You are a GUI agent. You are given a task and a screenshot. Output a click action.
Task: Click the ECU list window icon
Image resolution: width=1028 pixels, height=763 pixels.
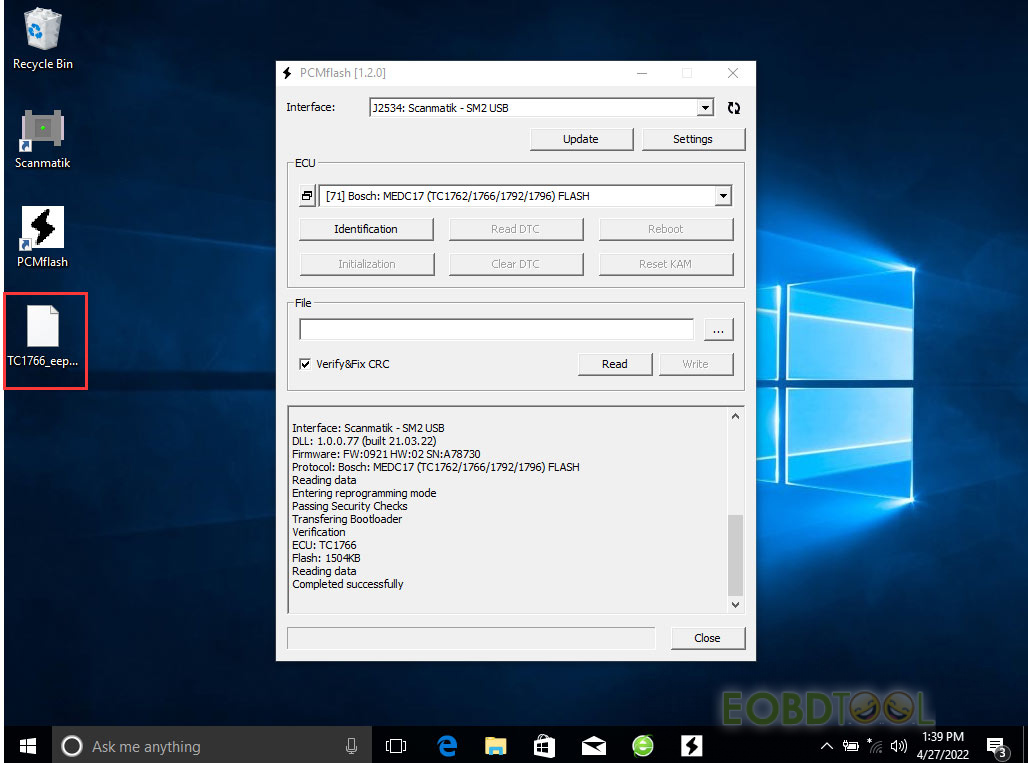pos(306,197)
